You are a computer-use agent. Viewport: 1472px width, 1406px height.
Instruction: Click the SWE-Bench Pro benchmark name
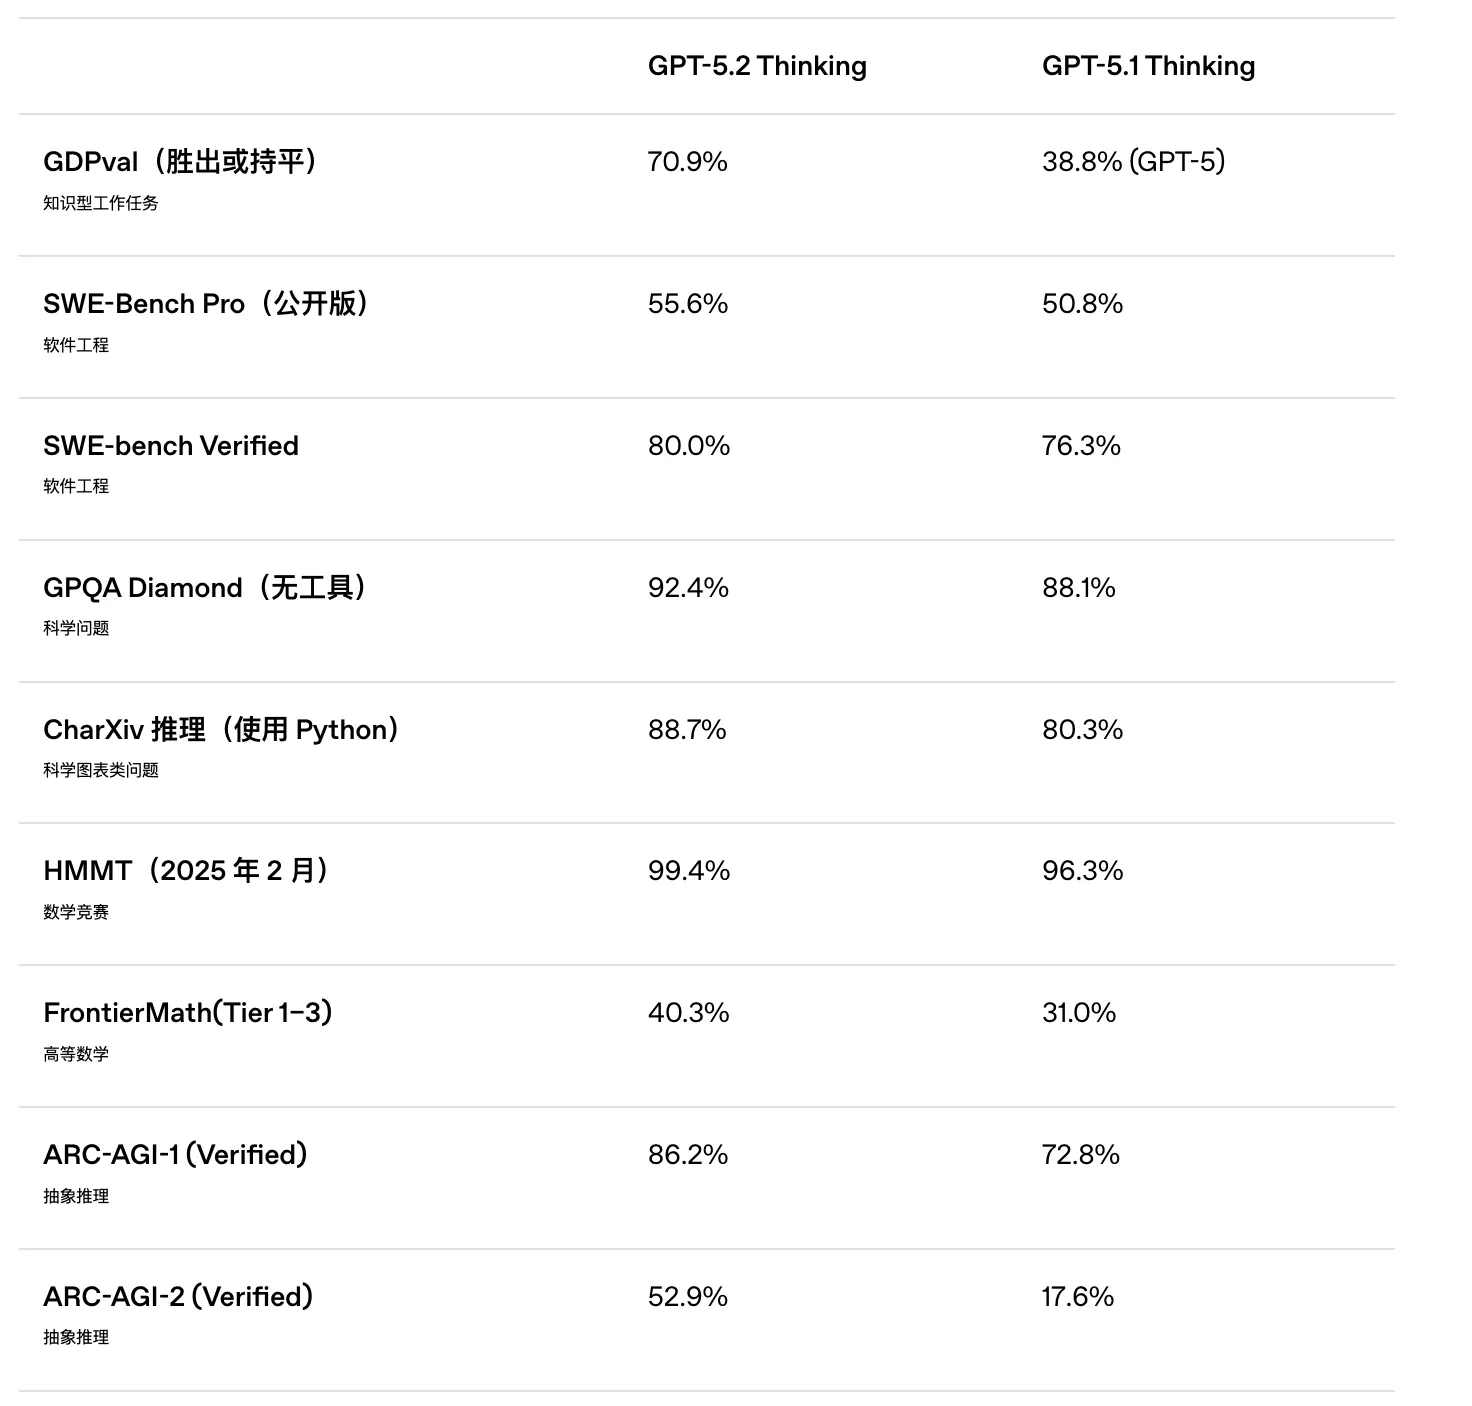pyautogui.click(x=206, y=304)
